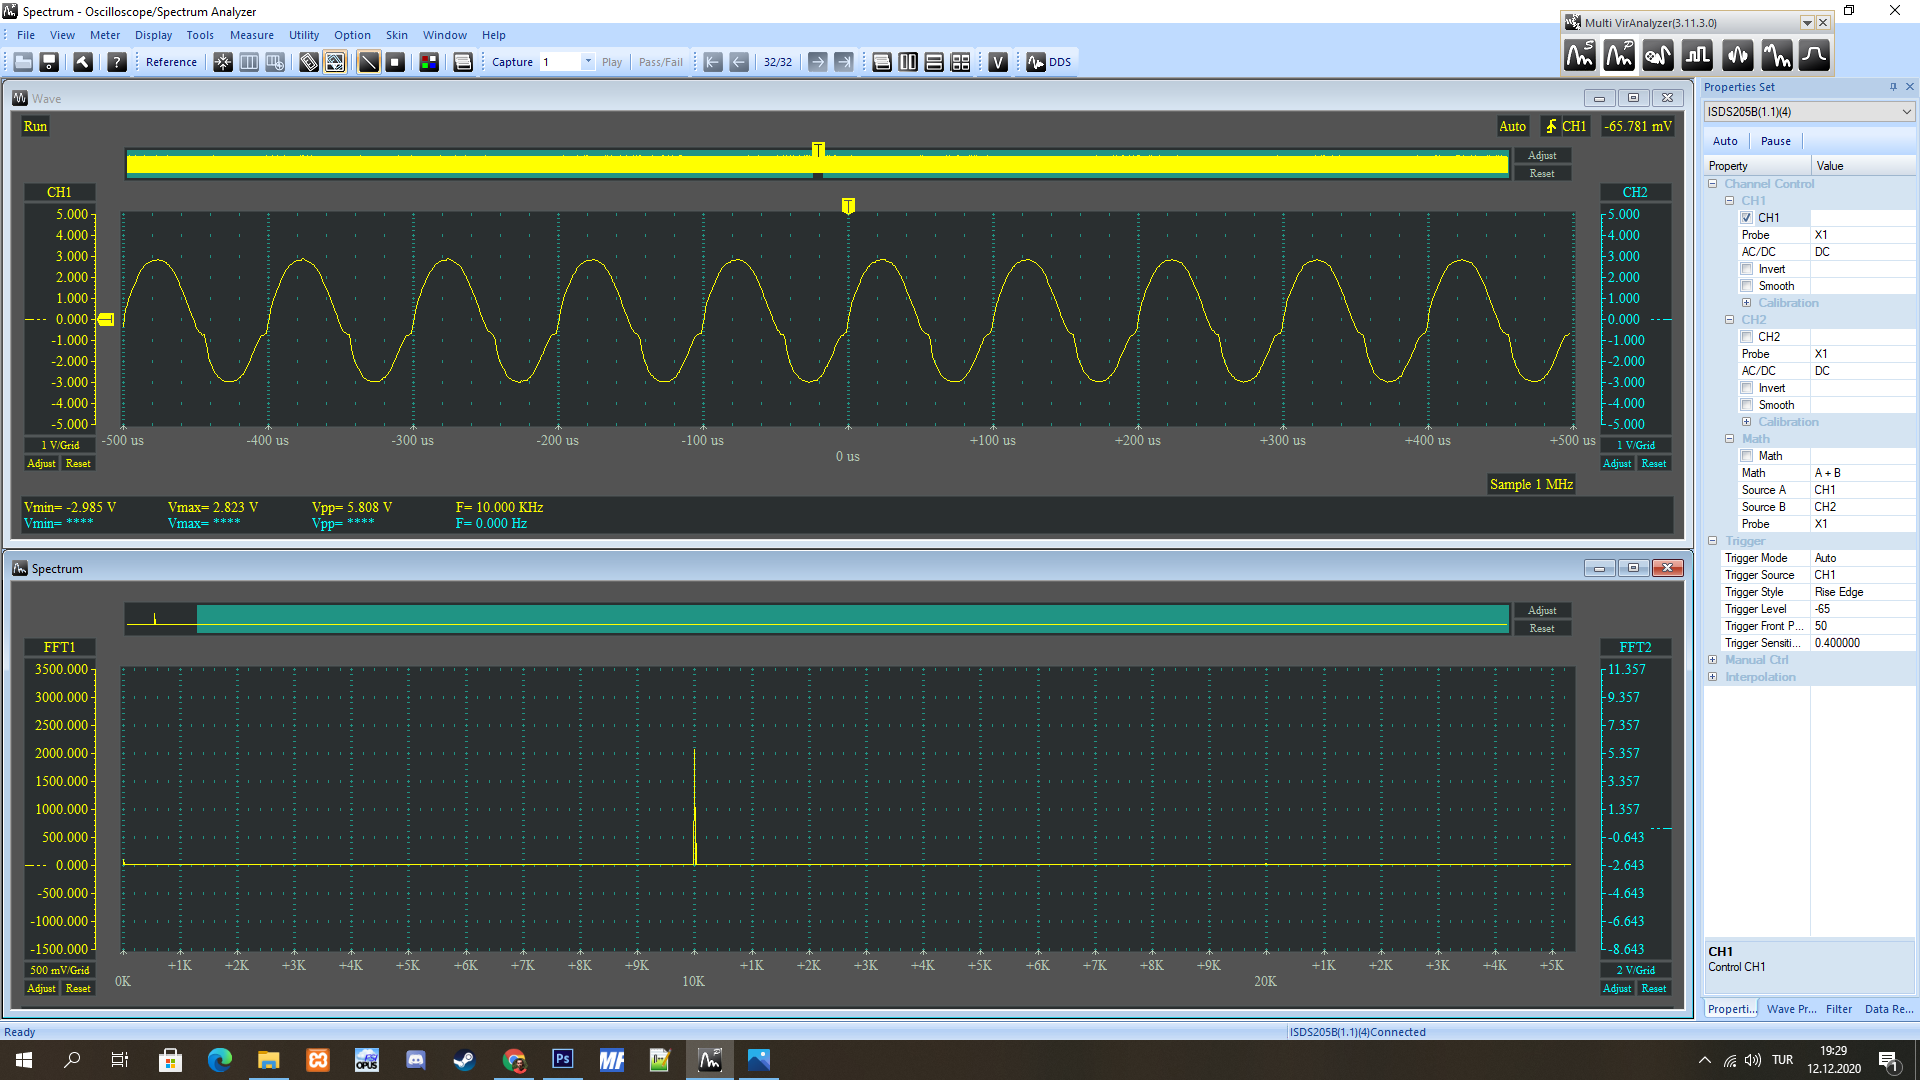Select the diagonal line draw mode icon
1920x1080 pixels.
pyautogui.click(x=369, y=62)
